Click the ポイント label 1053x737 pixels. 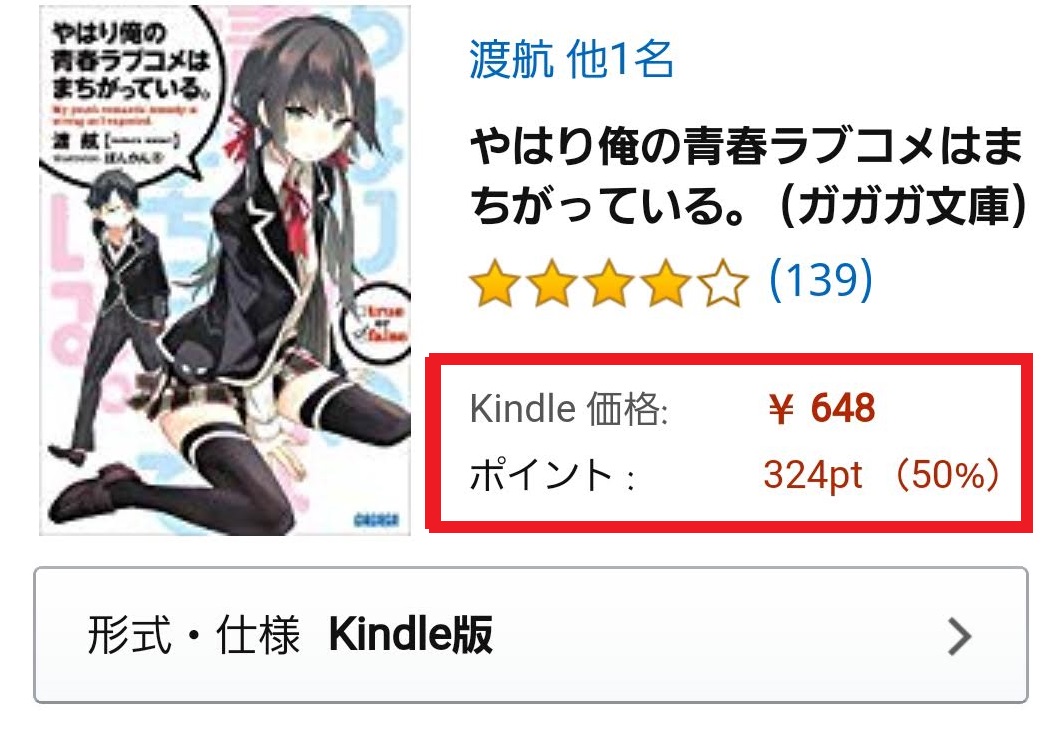click(x=551, y=475)
